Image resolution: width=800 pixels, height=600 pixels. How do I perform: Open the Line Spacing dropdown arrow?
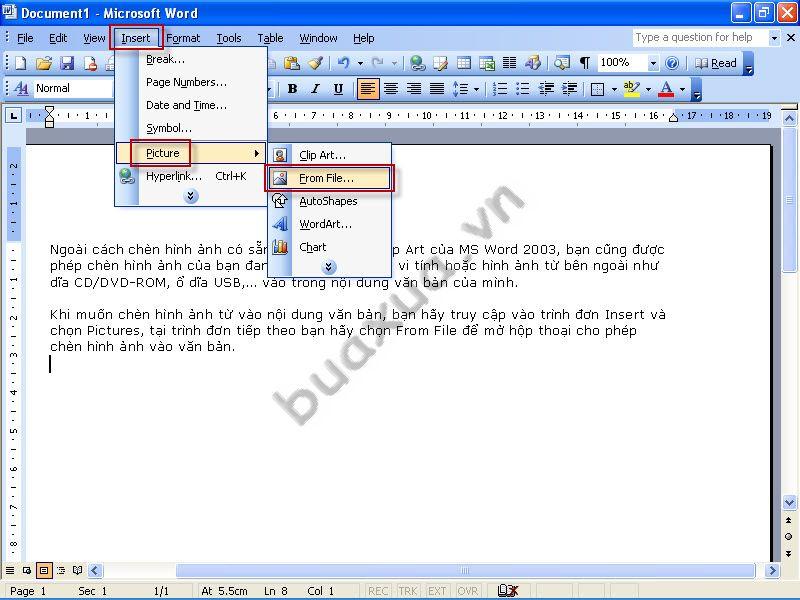477,89
